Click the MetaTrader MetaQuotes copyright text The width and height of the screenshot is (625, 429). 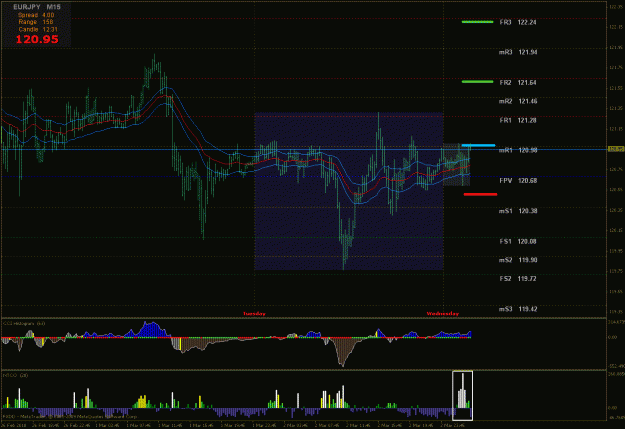point(70,417)
